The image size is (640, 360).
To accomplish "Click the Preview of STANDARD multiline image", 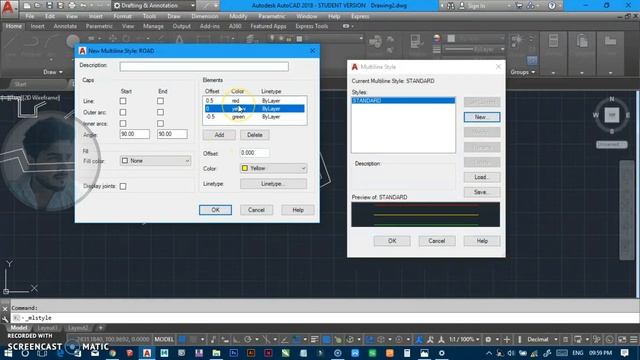I will click(425, 215).
